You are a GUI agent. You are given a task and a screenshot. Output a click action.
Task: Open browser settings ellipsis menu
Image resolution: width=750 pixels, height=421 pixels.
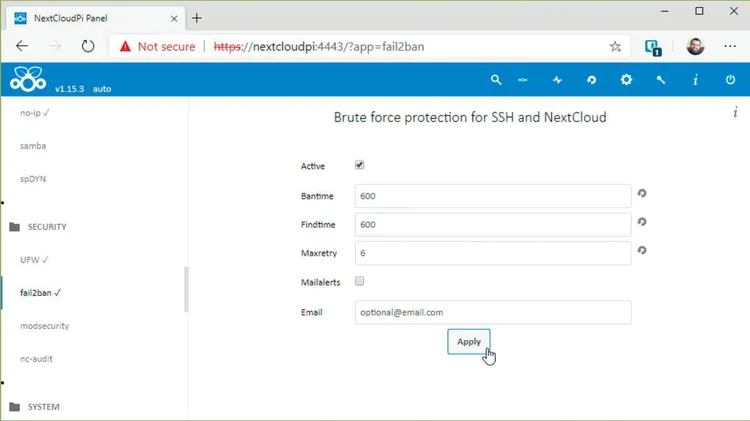(730, 46)
